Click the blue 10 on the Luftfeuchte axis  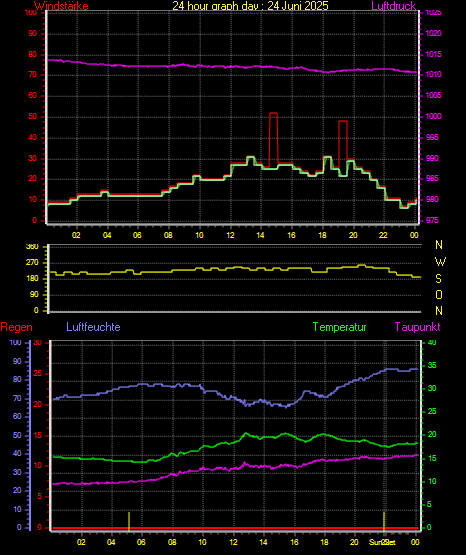tap(17, 509)
